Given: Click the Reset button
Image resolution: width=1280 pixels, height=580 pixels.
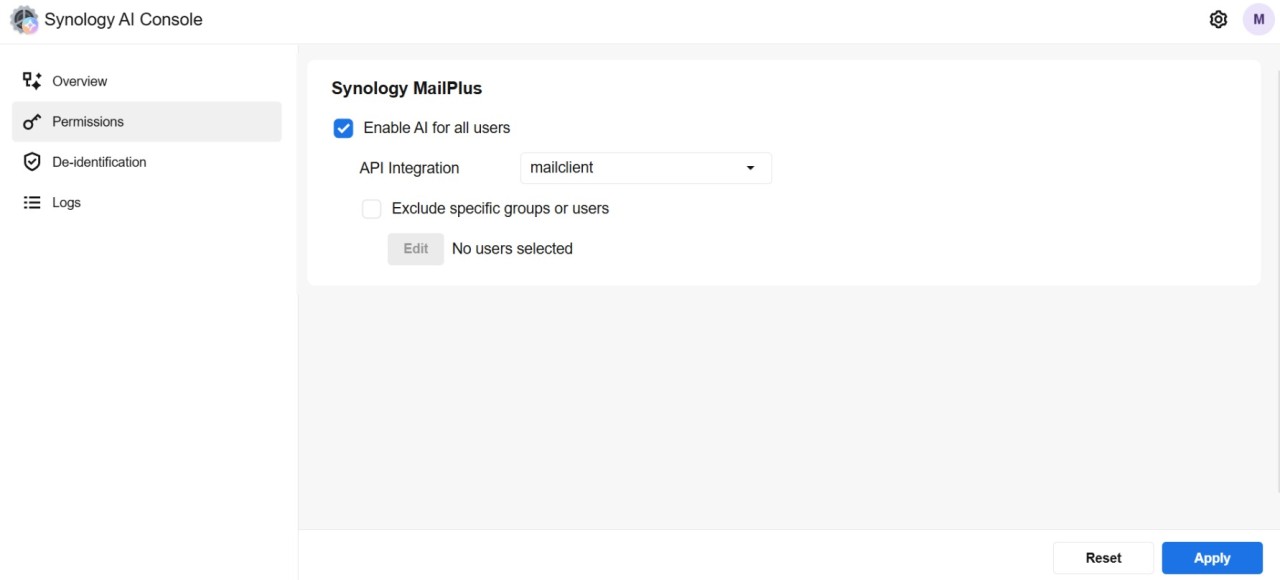Looking at the screenshot, I should [1103, 558].
